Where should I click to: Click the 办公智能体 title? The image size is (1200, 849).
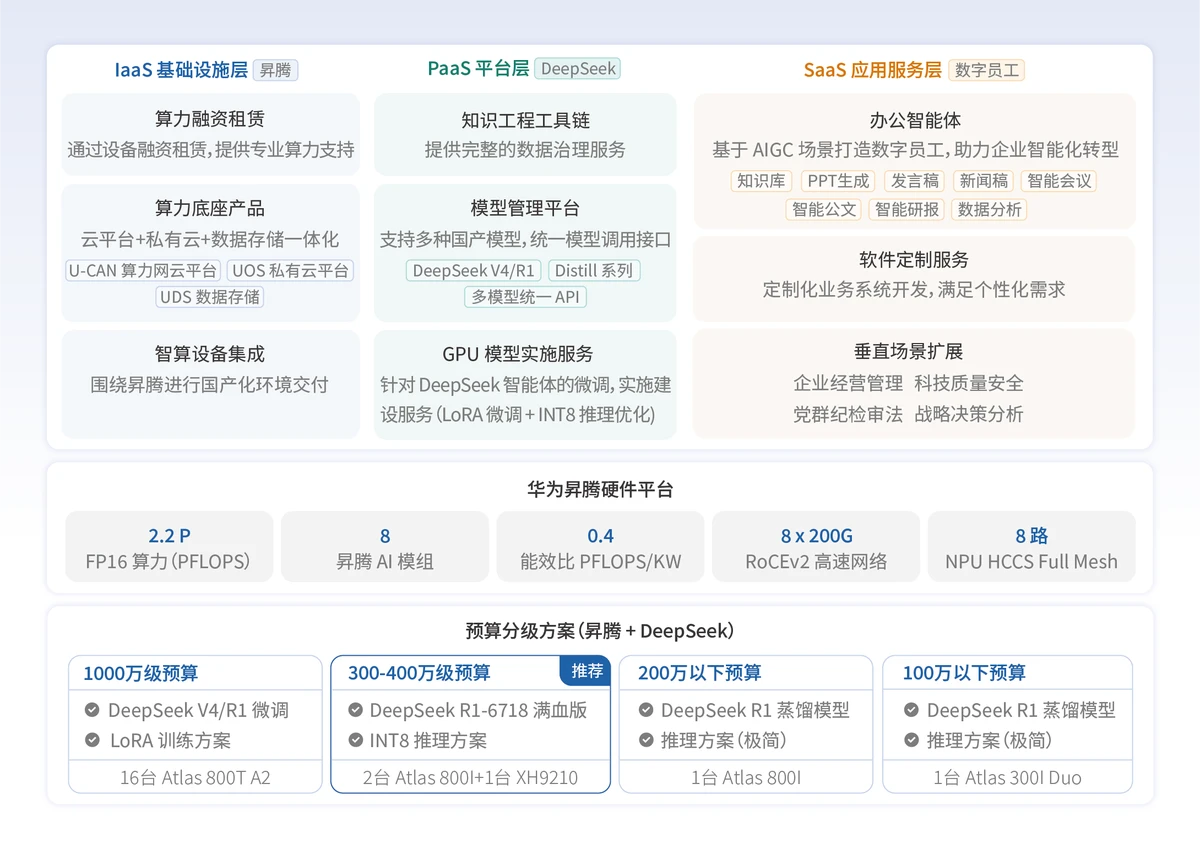[x=915, y=120]
